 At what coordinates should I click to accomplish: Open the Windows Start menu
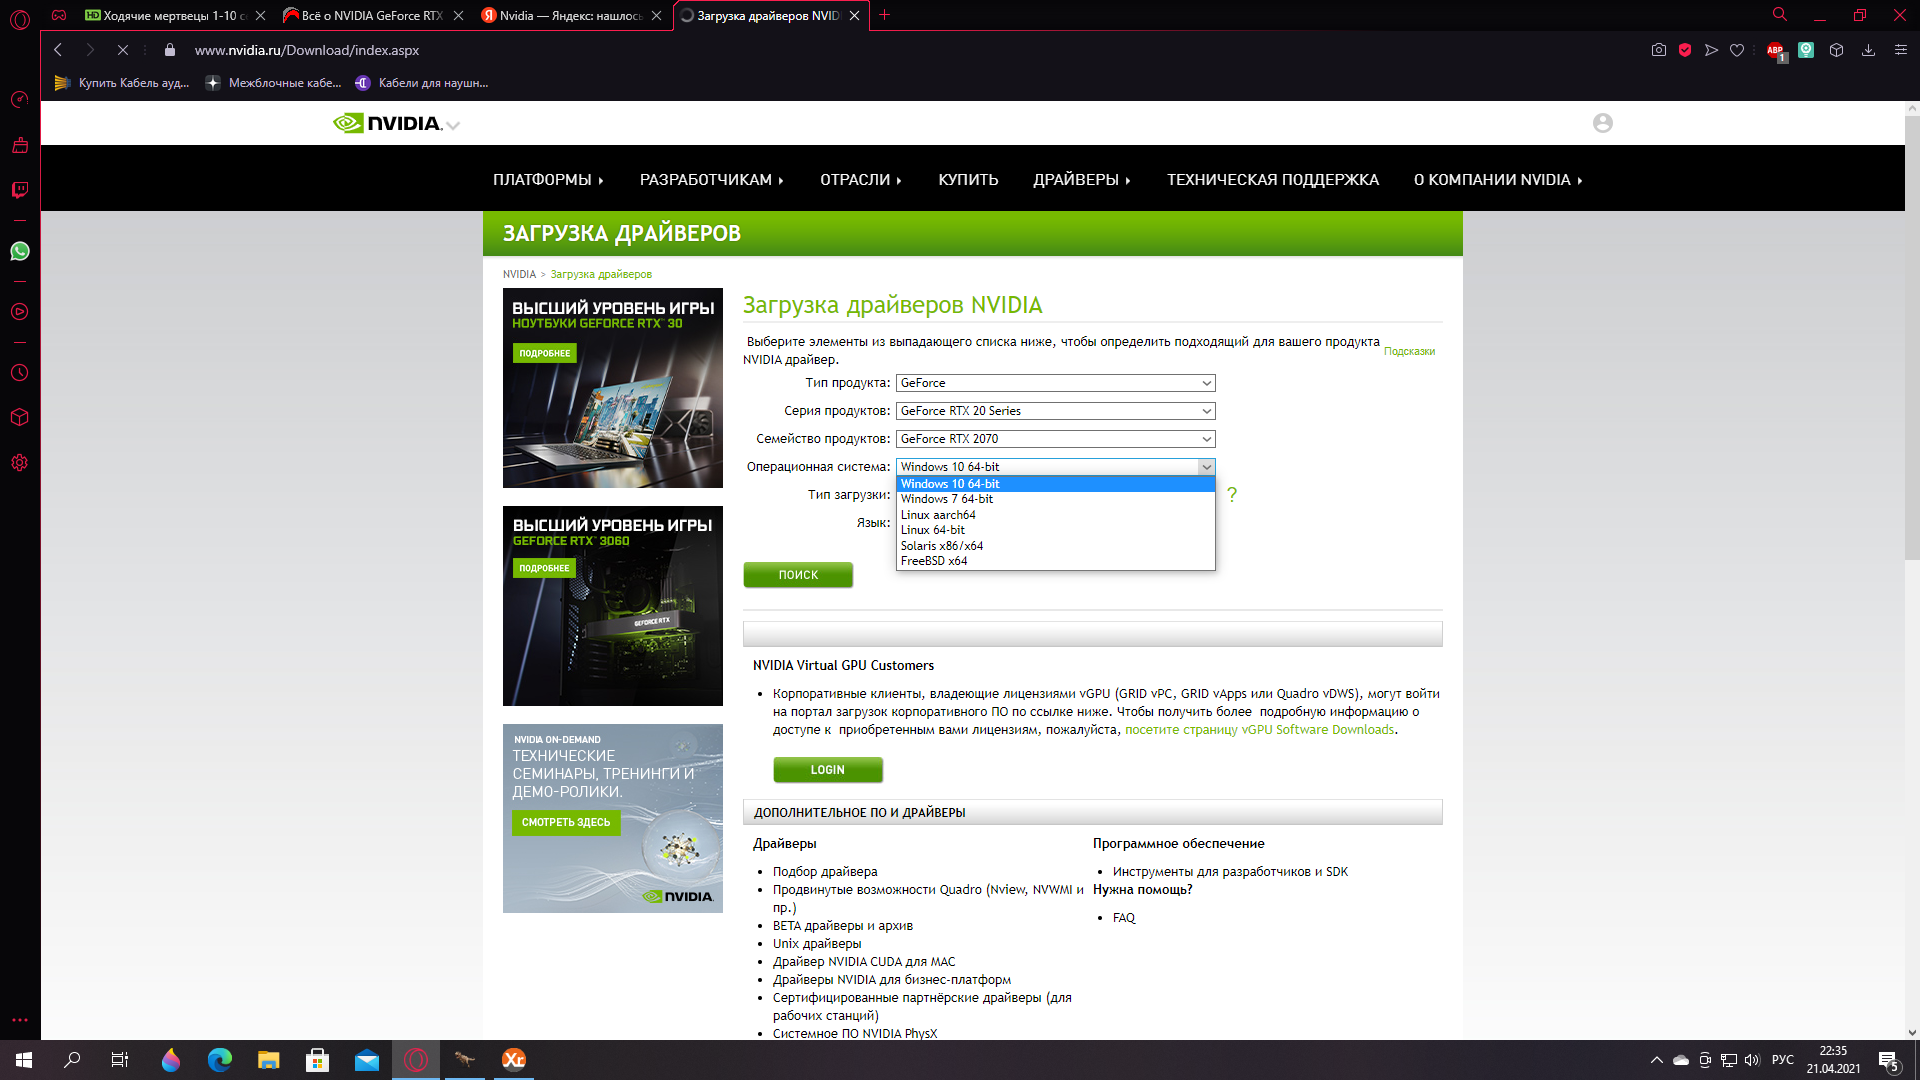(24, 1060)
